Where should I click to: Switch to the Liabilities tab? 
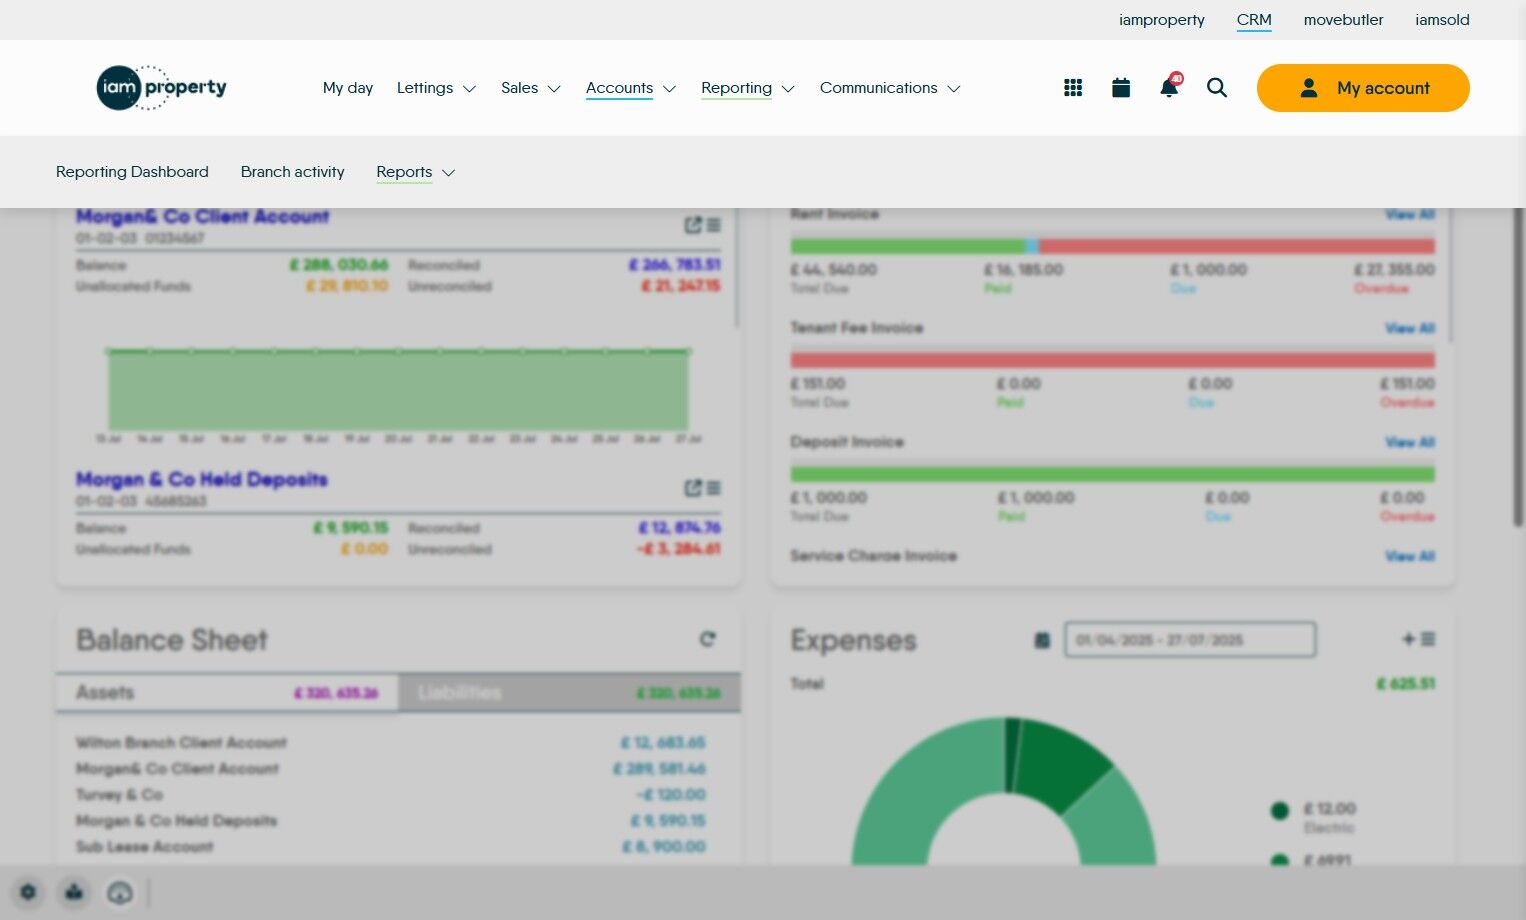click(x=569, y=692)
